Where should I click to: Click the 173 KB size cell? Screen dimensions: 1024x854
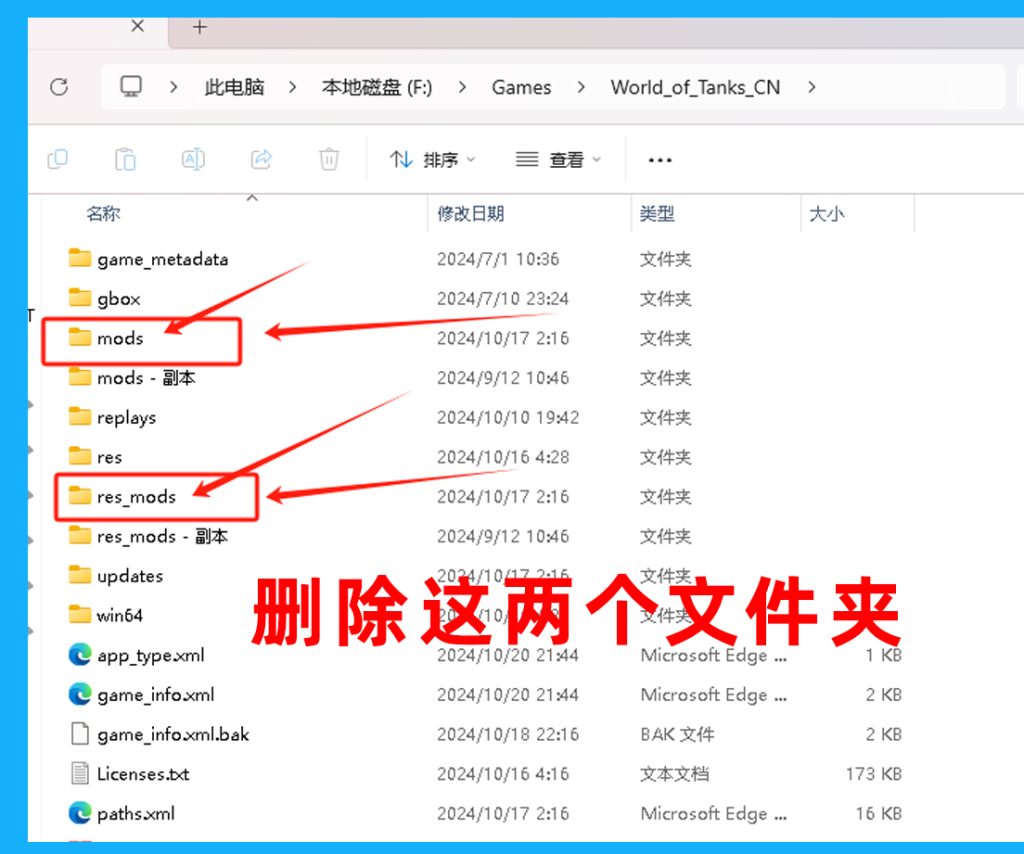[873, 774]
